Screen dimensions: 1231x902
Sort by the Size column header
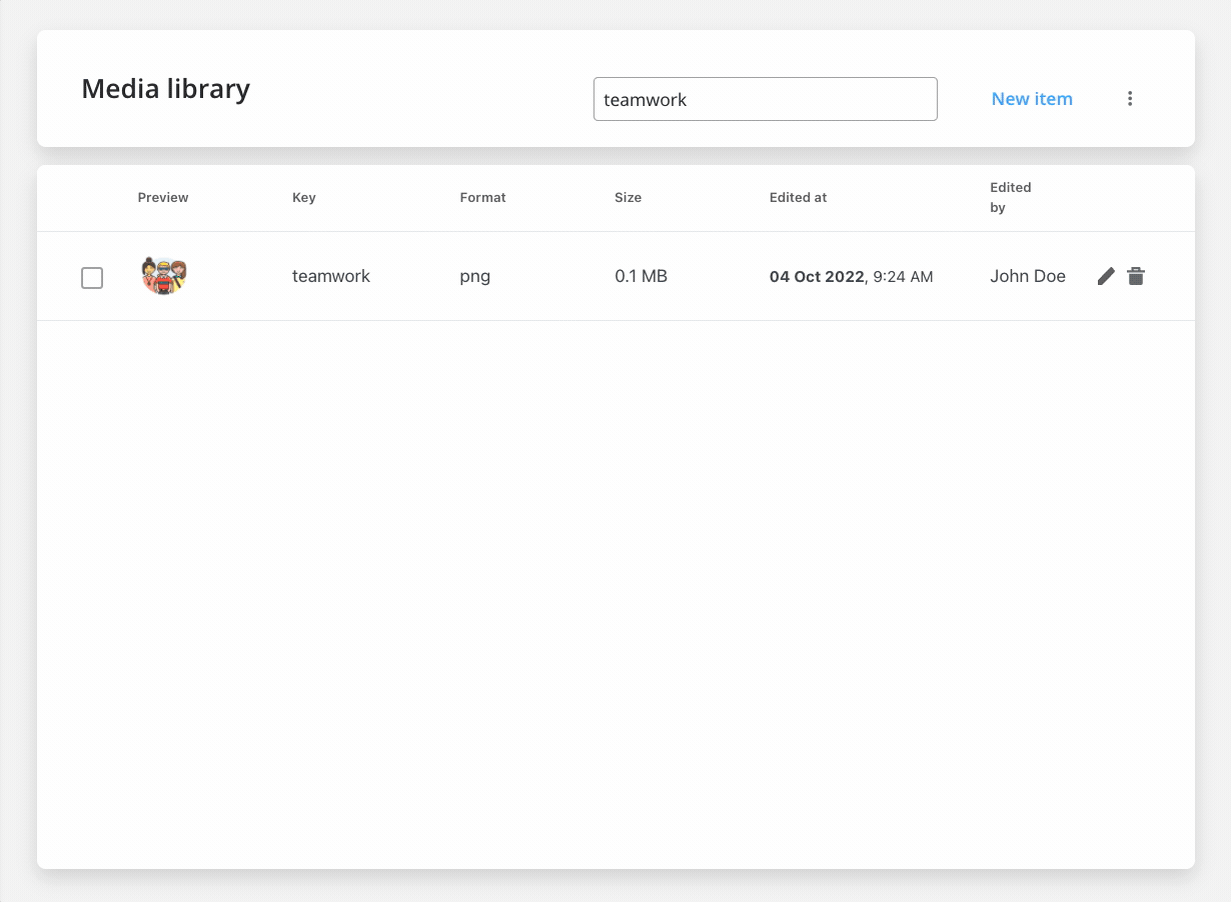click(x=627, y=198)
